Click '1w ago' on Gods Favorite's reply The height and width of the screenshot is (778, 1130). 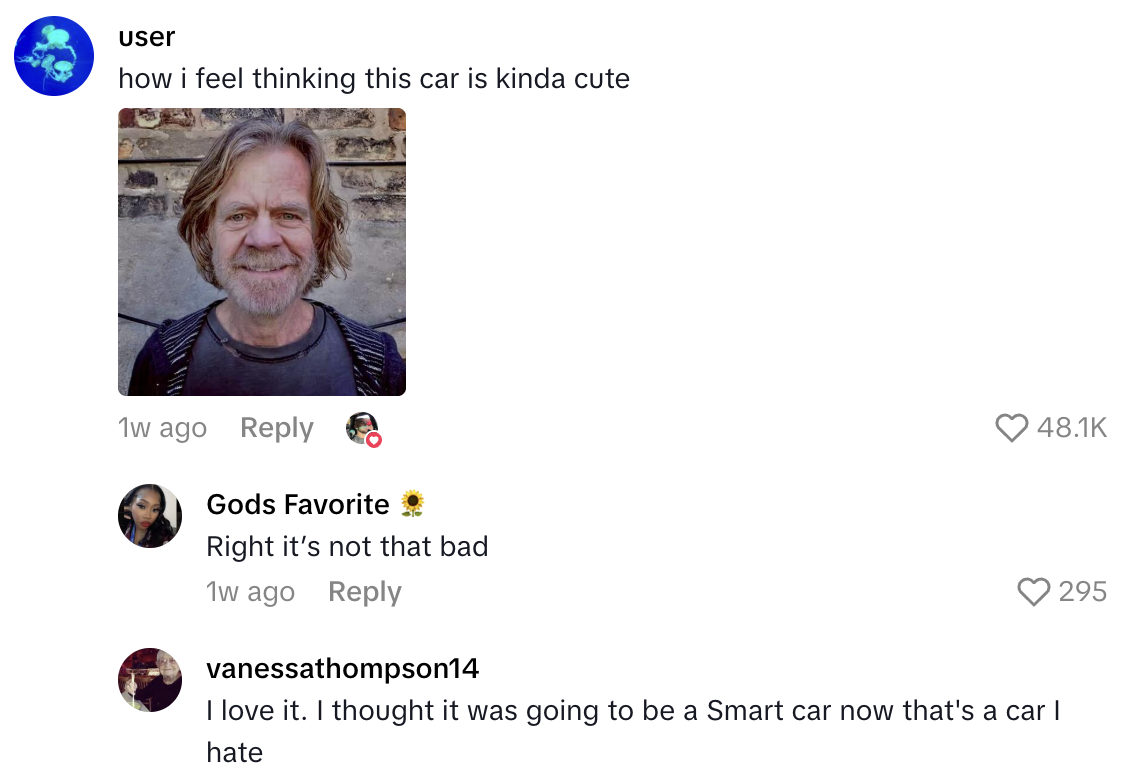click(x=251, y=592)
